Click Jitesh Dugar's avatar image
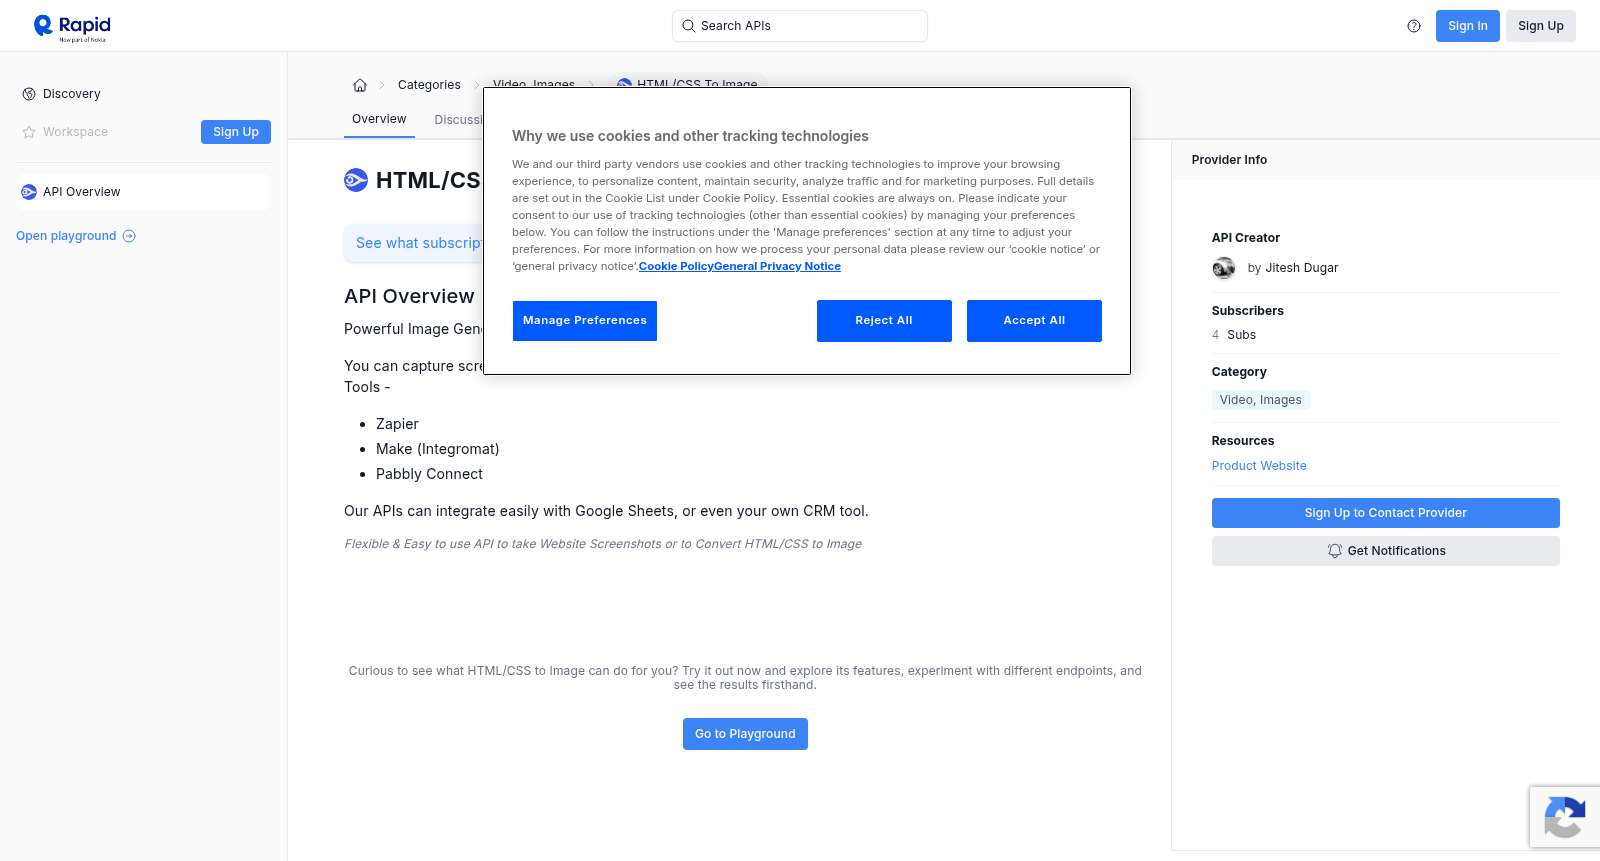Screen dimensions: 1600x861 pos(1224,268)
